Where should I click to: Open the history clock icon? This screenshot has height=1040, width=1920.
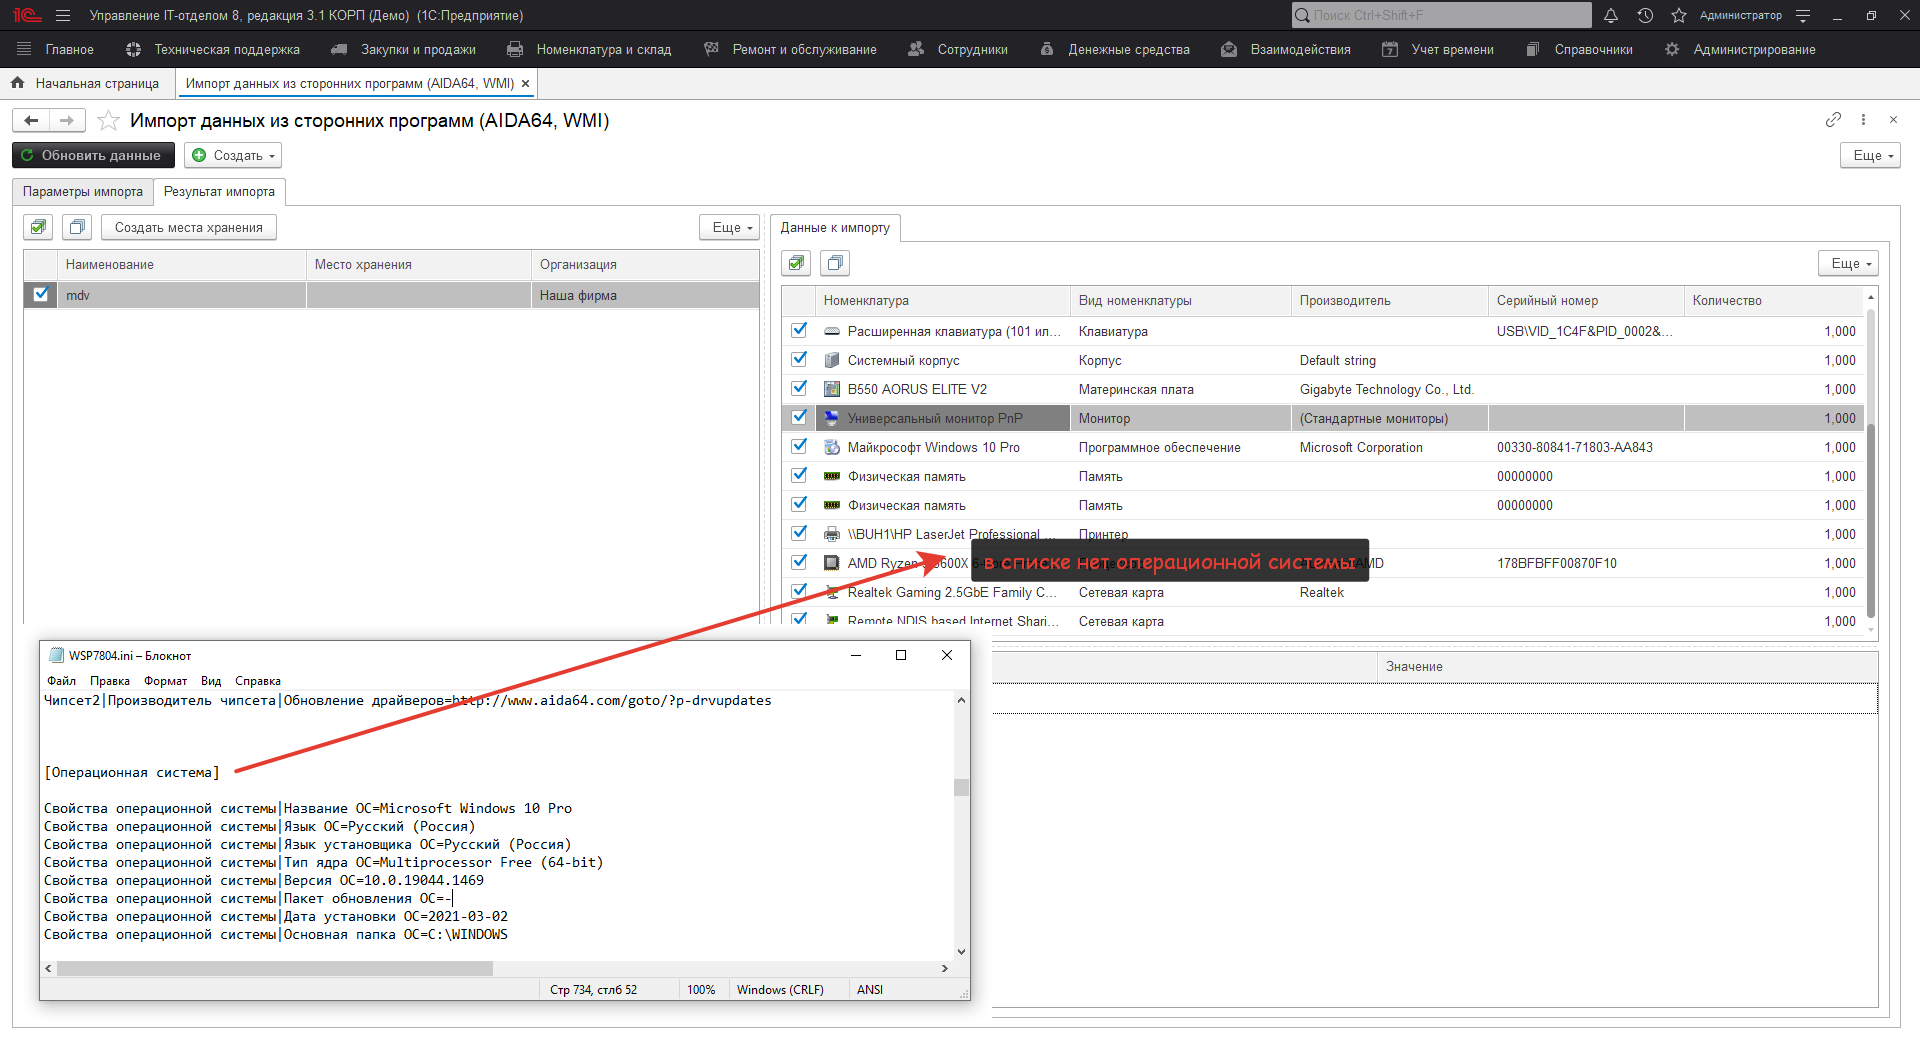(x=1645, y=15)
